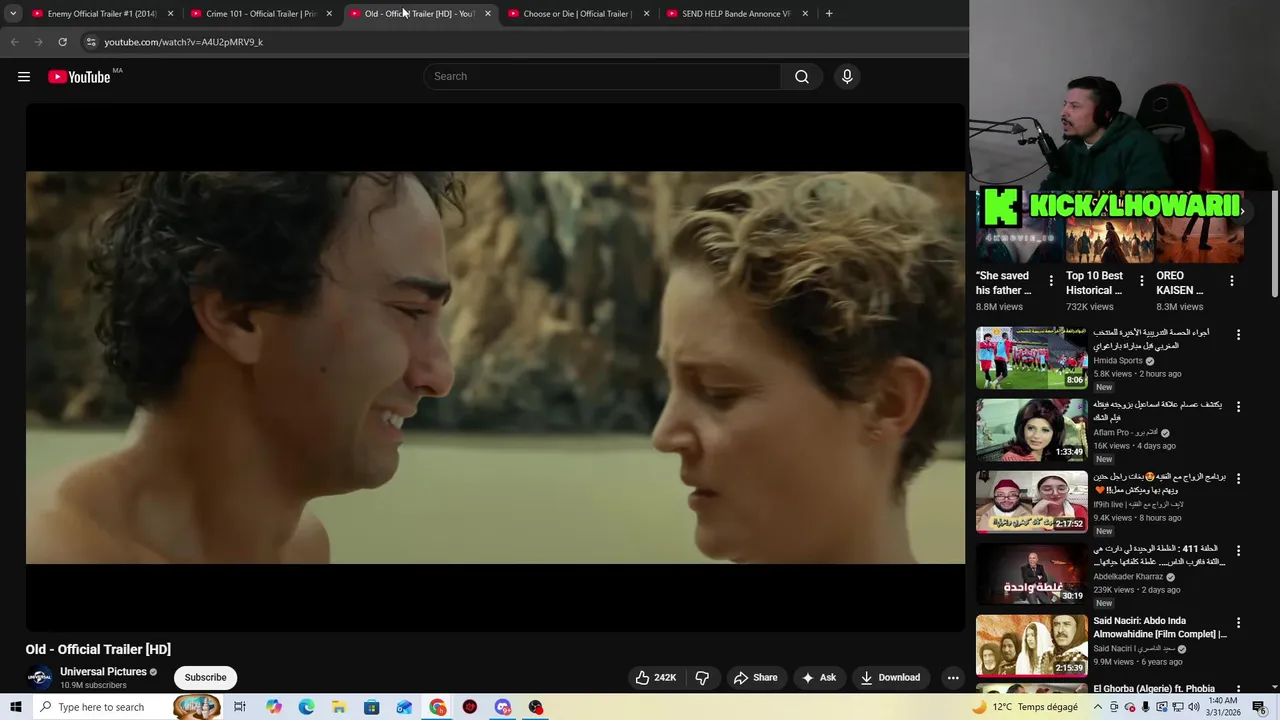Close the Crime 101 tab

[x=329, y=14]
